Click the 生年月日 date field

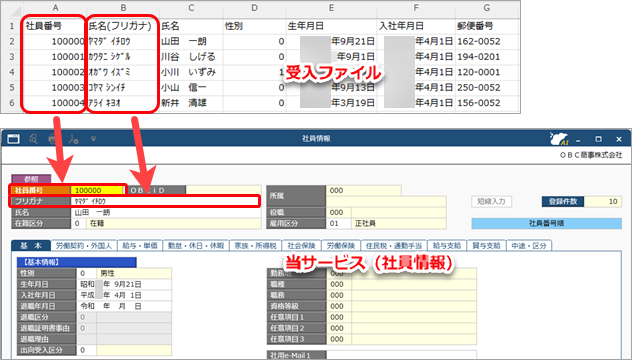pyautogui.click(x=124, y=284)
